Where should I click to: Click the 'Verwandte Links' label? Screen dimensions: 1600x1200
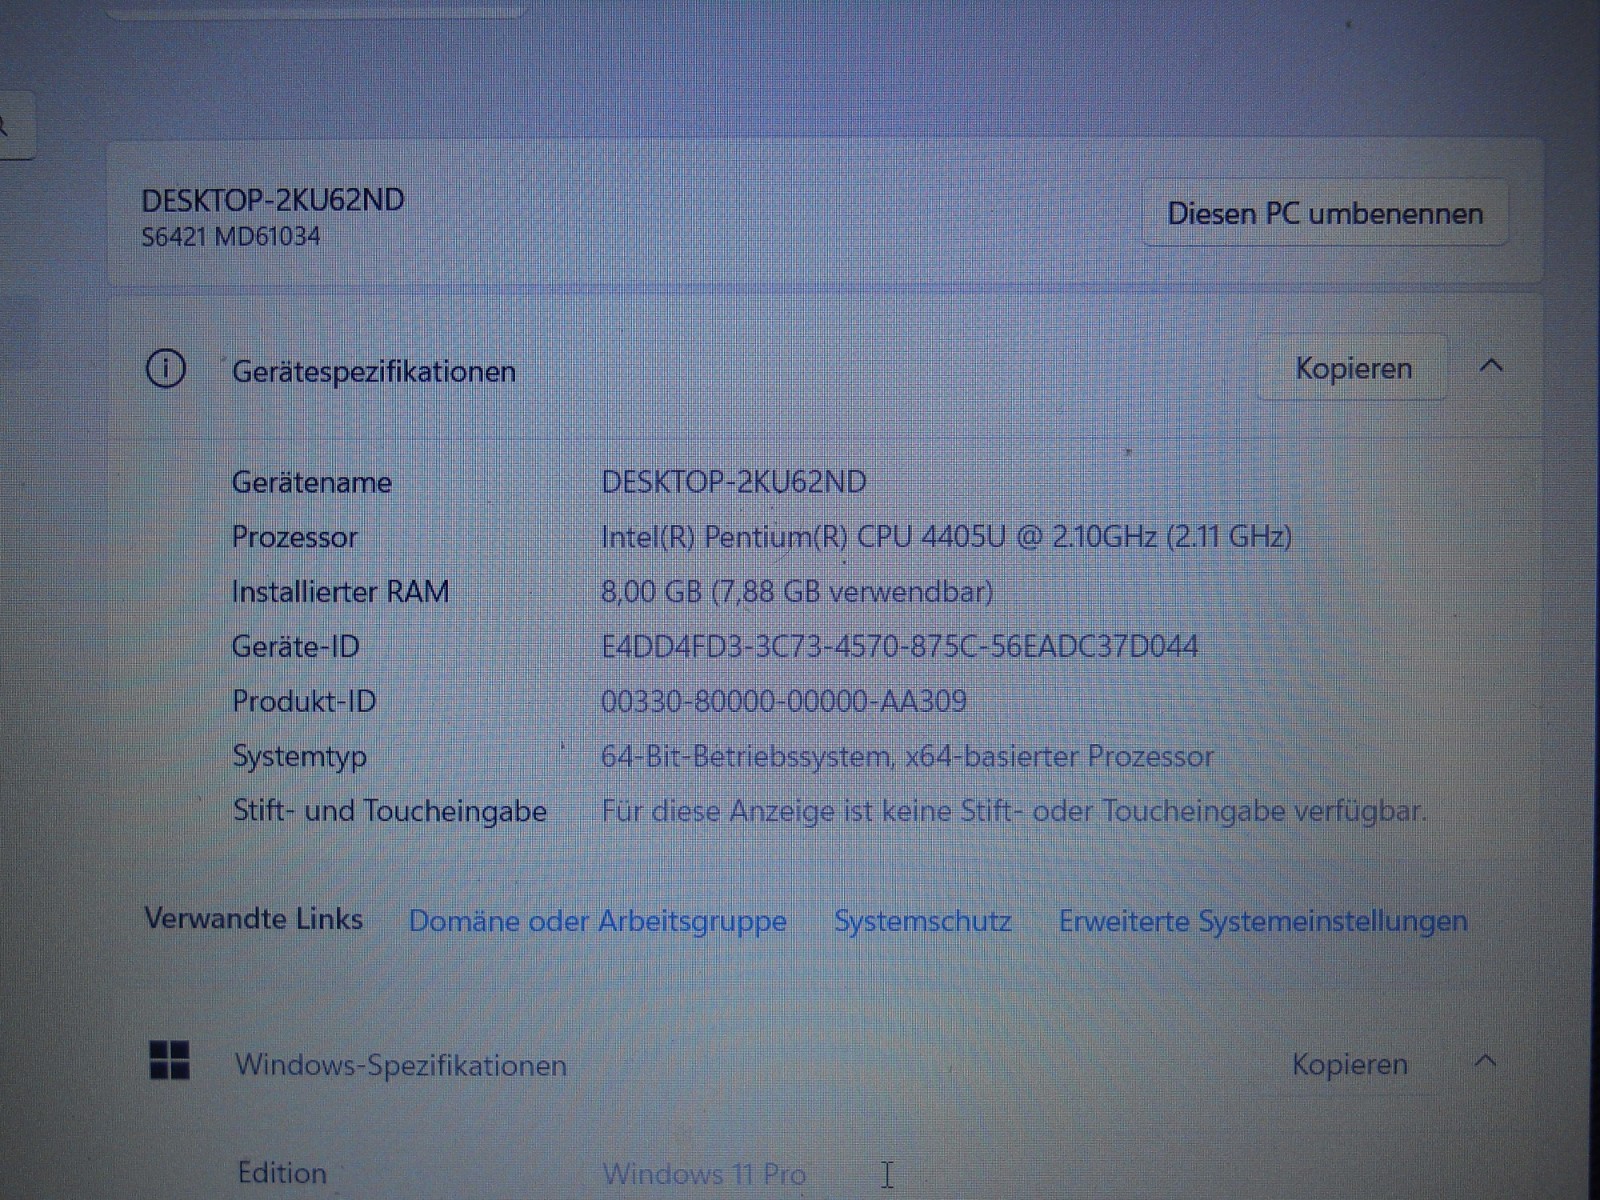(x=254, y=918)
